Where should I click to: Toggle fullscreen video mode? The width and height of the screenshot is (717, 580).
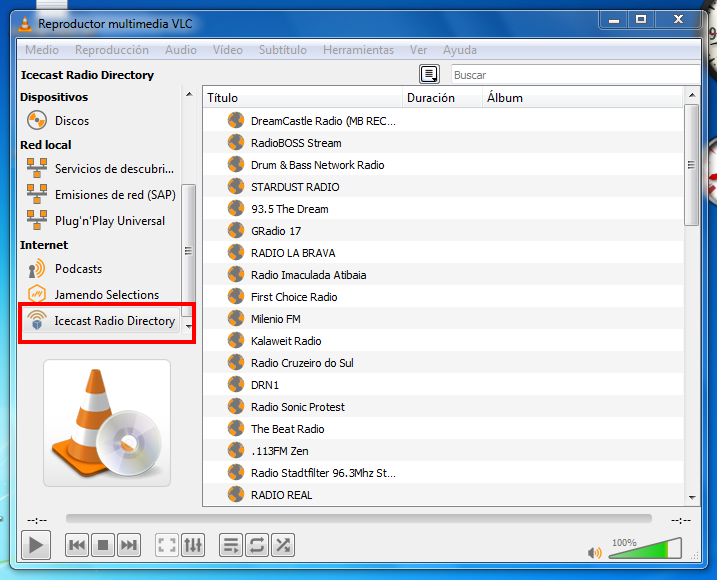coord(167,545)
